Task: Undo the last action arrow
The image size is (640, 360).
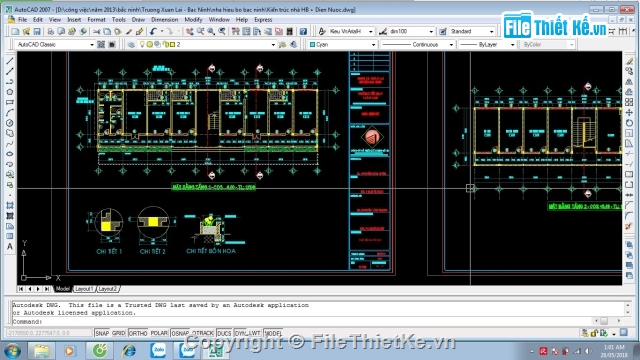Action: coord(153,31)
